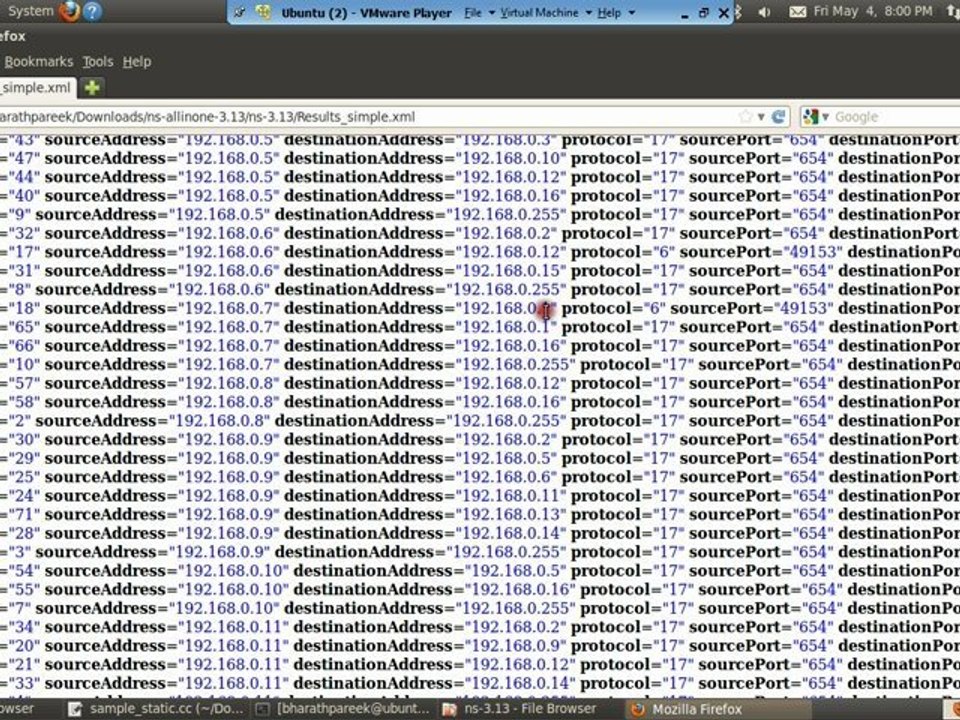Open the Bluetooth indicator in the panel
Viewport: 960px width, 720px height.
click(x=738, y=12)
